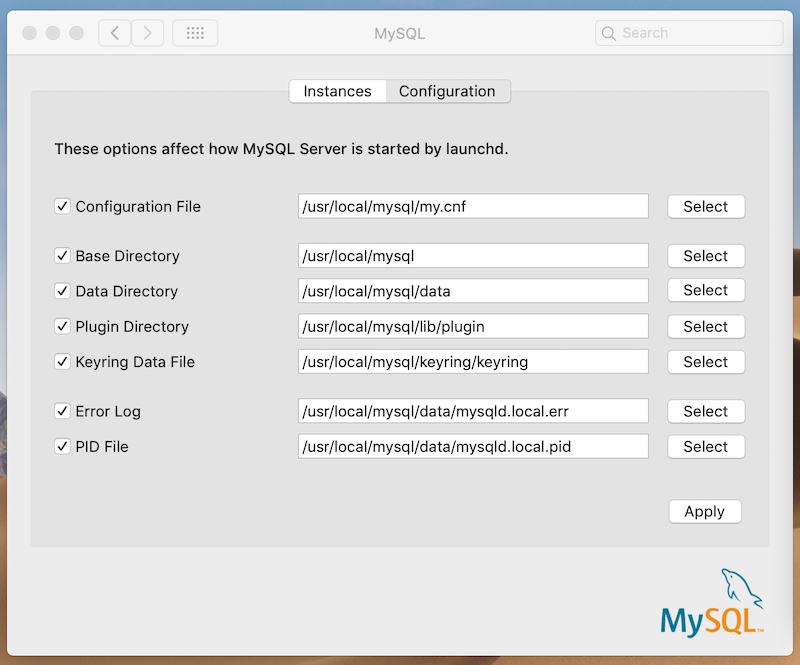Image resolution: width=800 pixels, height=665 pixels.
Task: Uncheck the Keyring Data File checkbox
Action: click(62, 361)
